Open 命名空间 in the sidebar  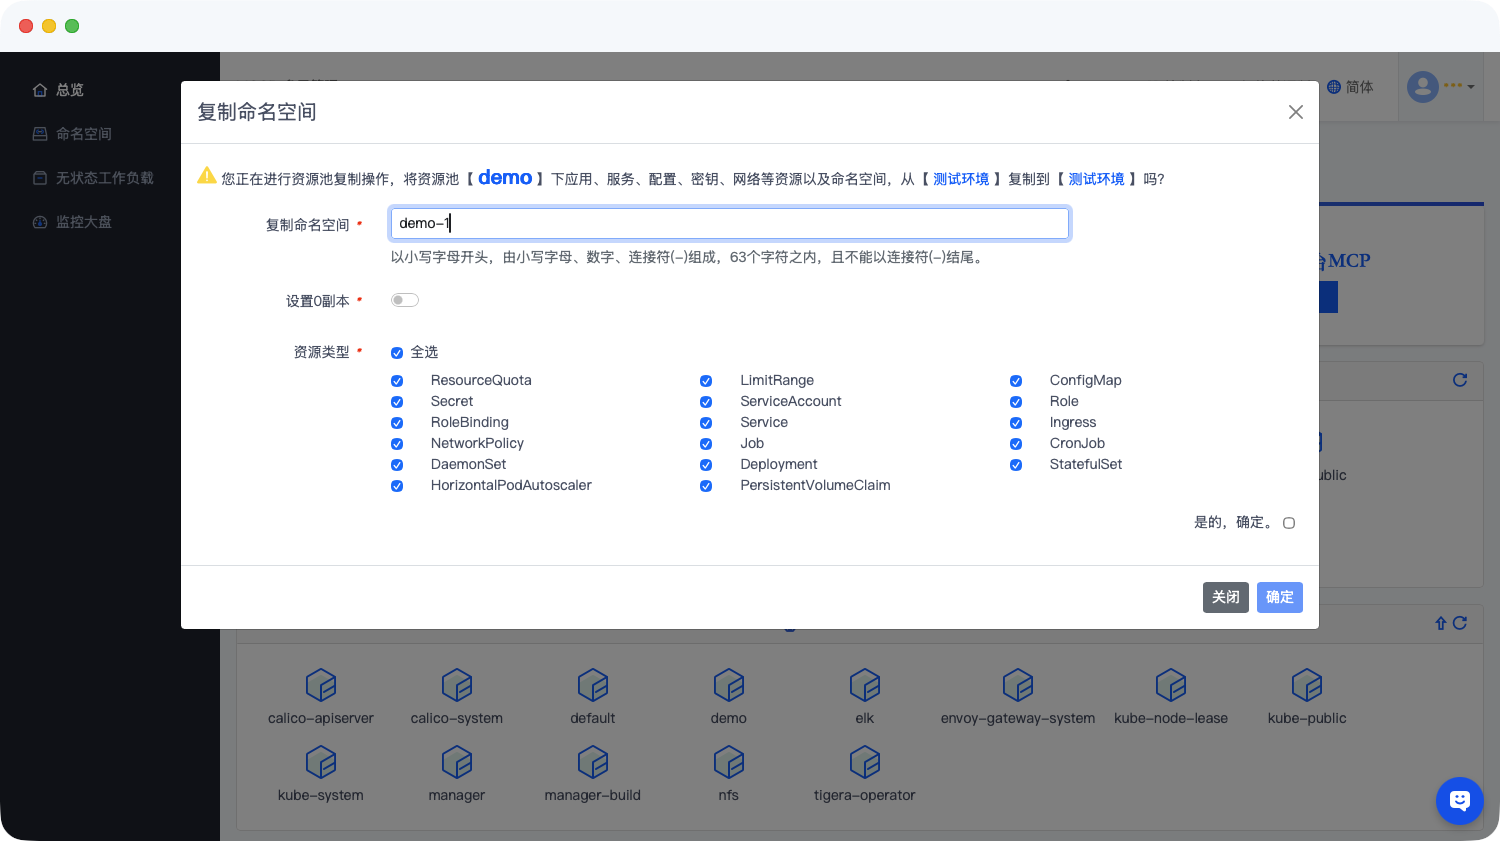[x=83, y=134]
